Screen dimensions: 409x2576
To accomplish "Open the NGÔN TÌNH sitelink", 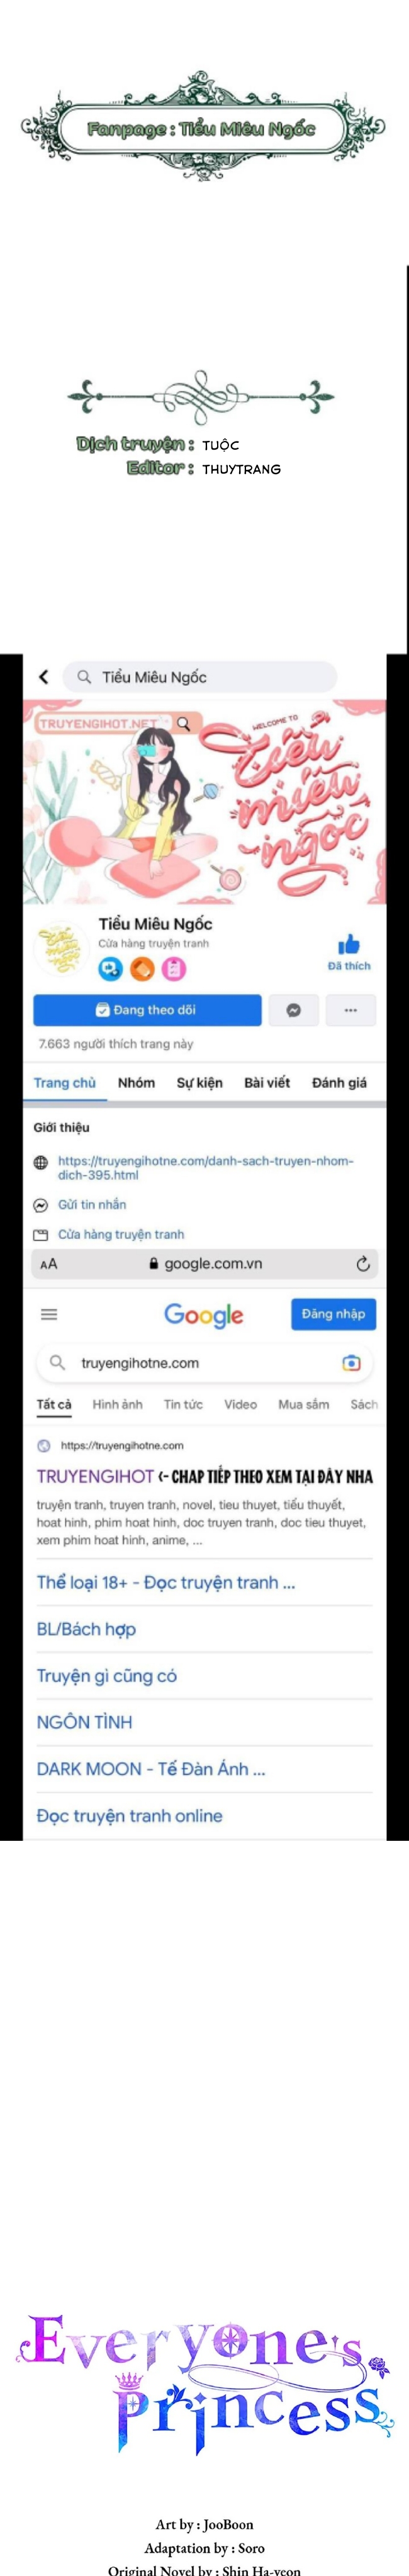I will point(84,1722).
